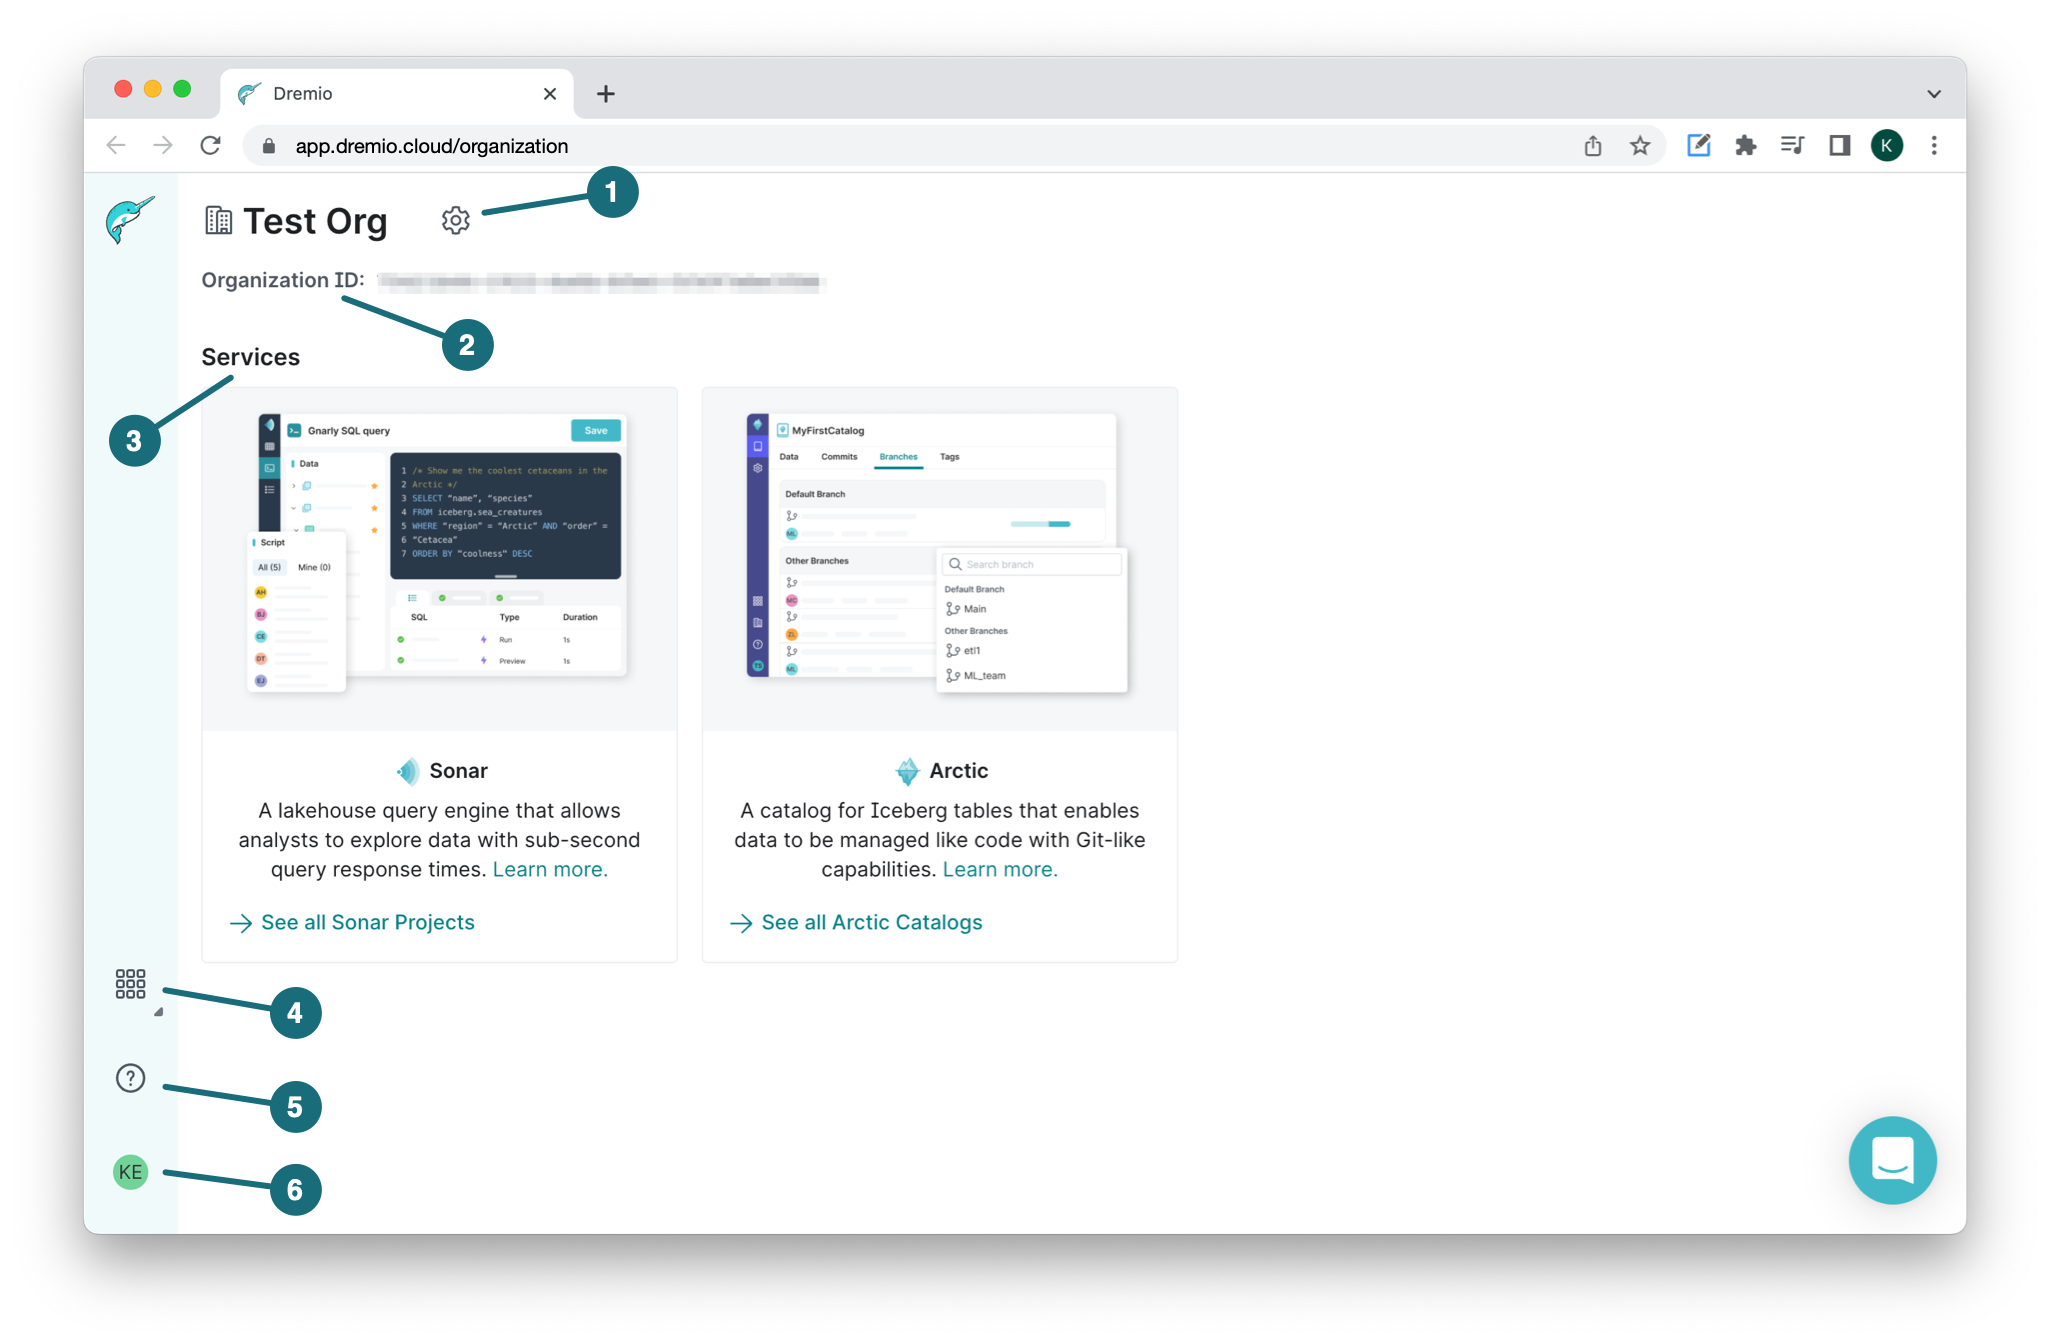Open the organization settings gear next to Test Org
The height and width of the screenshot is (1344, 2050).
click(x=456, y=220)
